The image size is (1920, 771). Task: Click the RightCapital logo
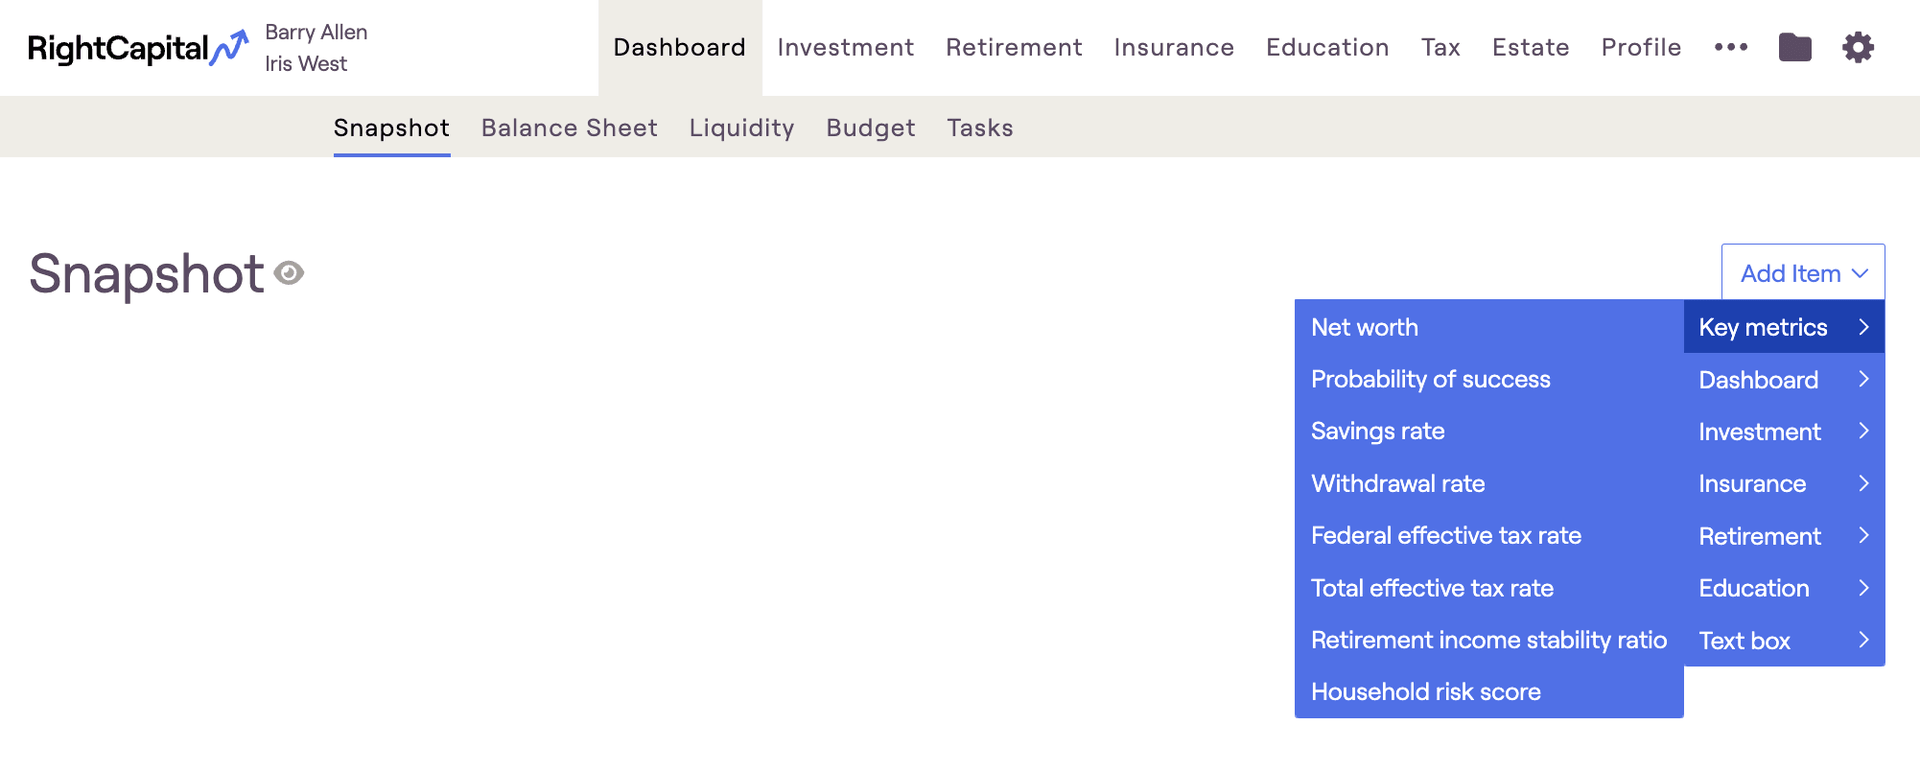[137, 48]
